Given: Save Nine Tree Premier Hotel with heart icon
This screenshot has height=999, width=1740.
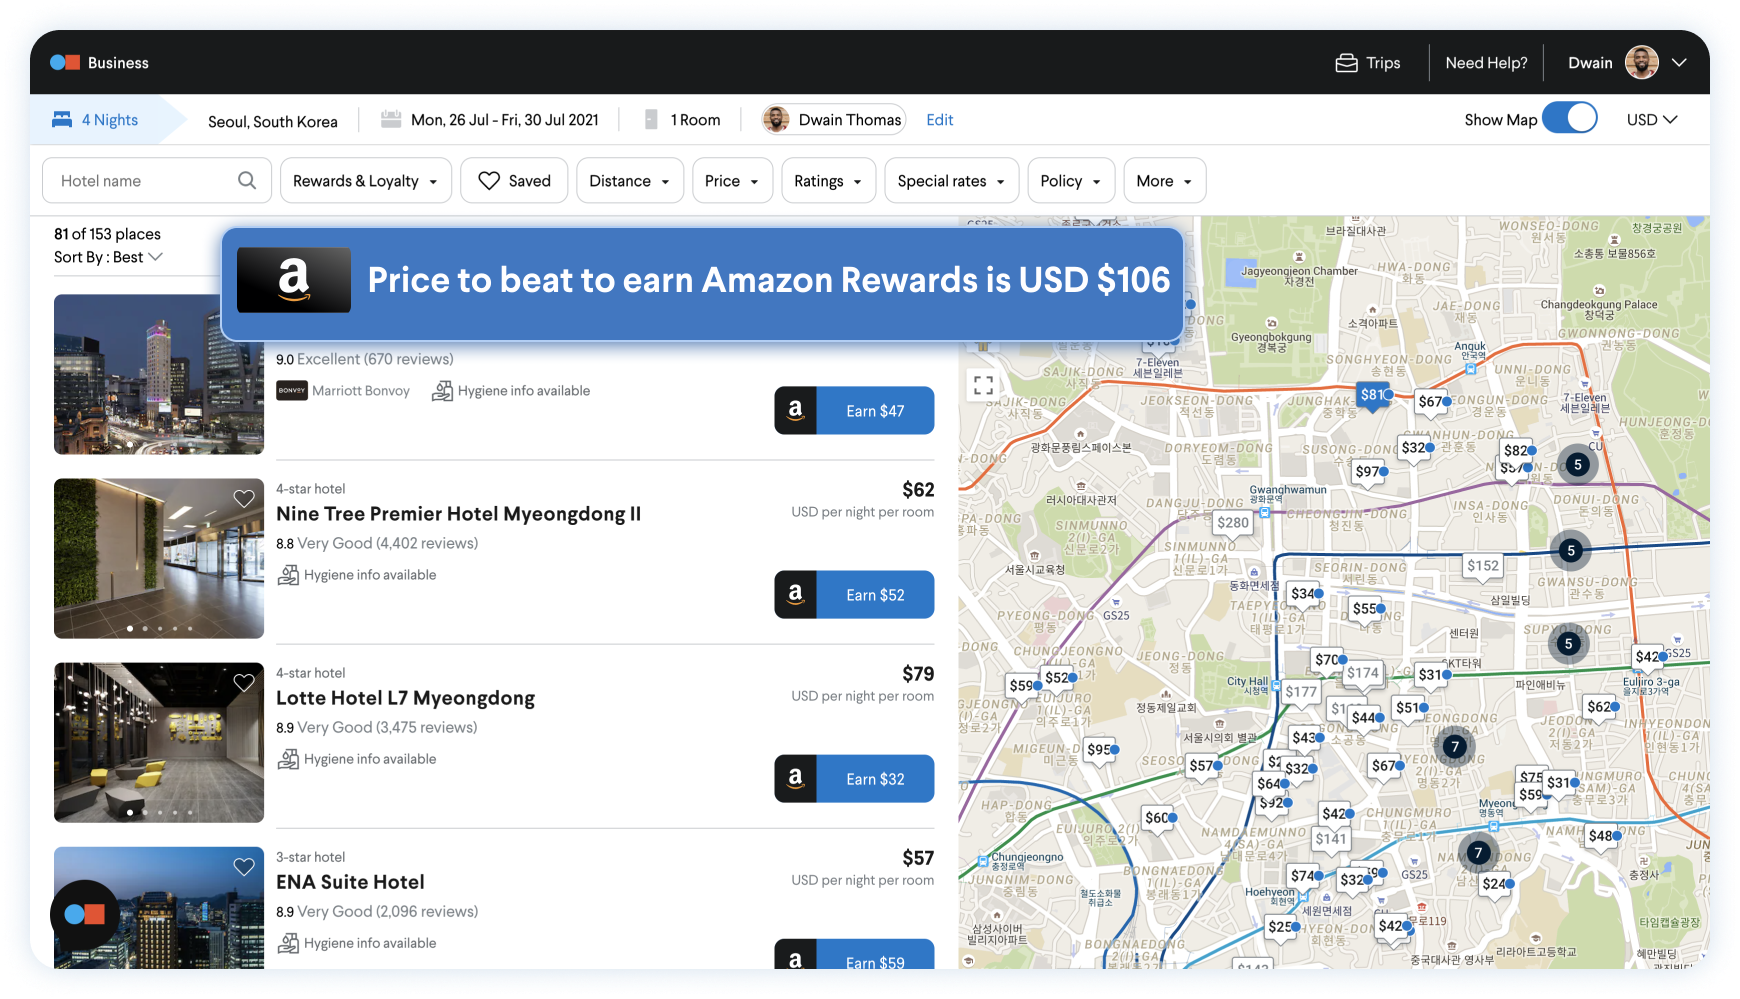Looking at the screenshot, I should pos(244,498).
